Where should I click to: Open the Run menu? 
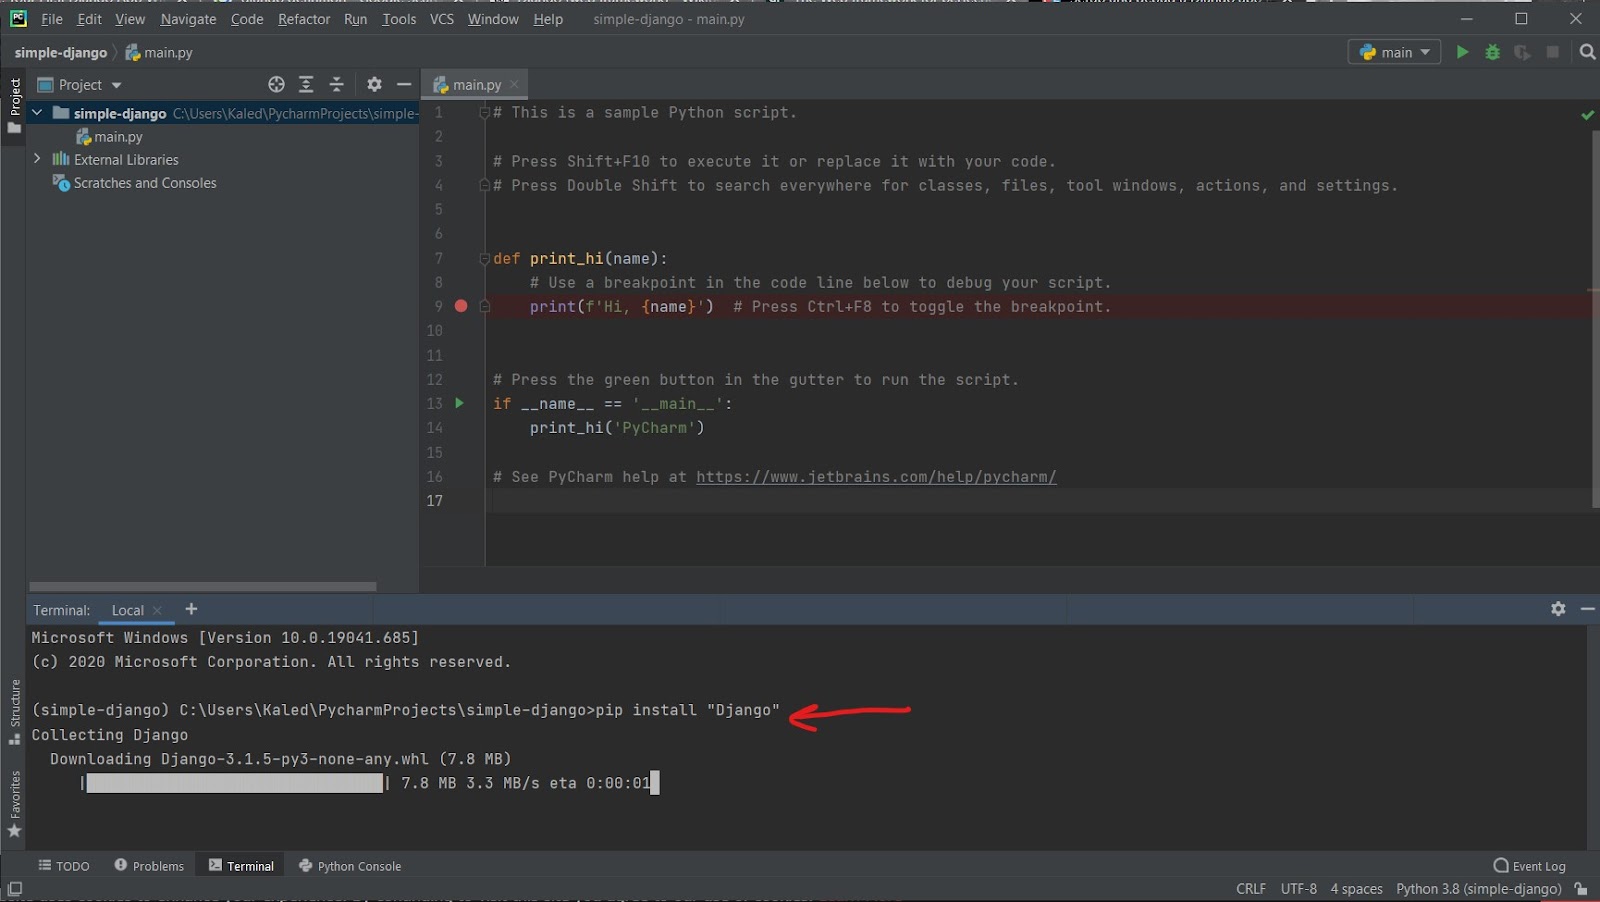[x=355, y=19]
